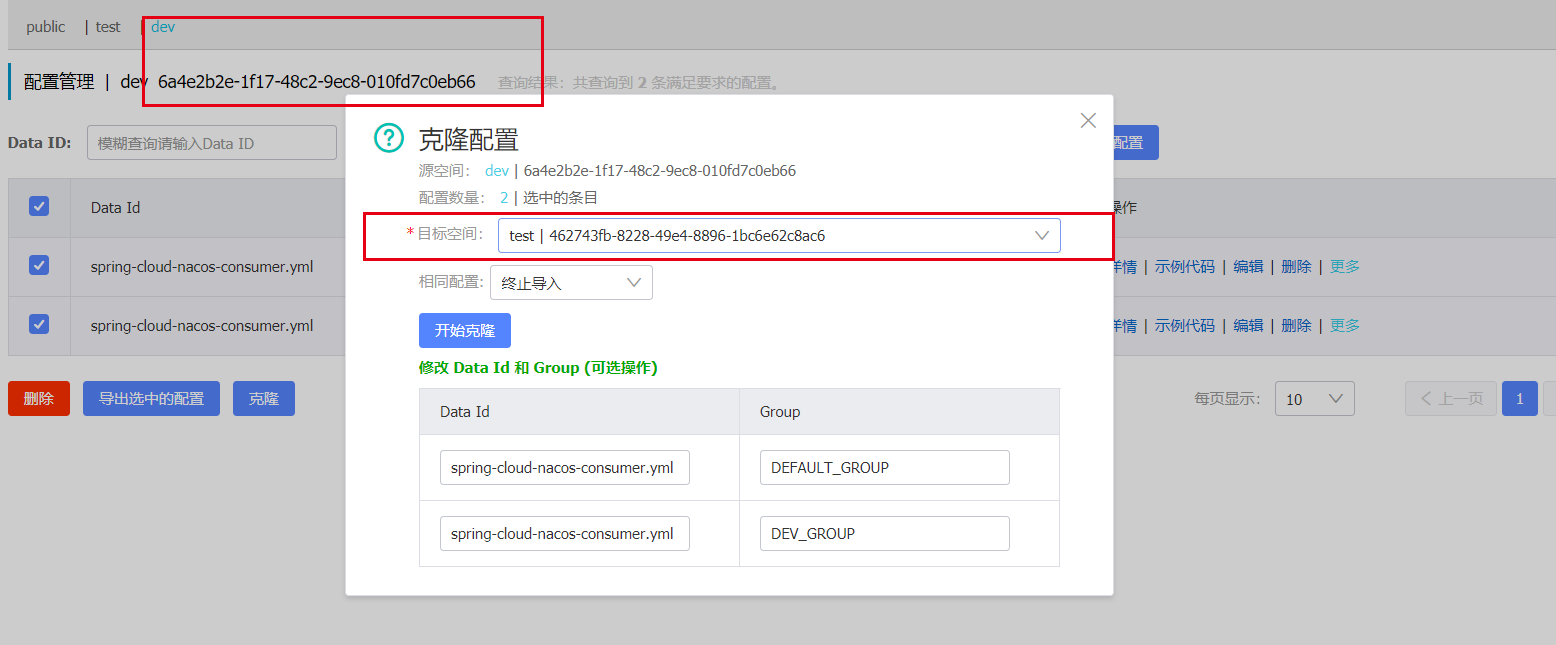Switch to the public namespace tab
The image size is (1556, 645).
pos(46,27)
